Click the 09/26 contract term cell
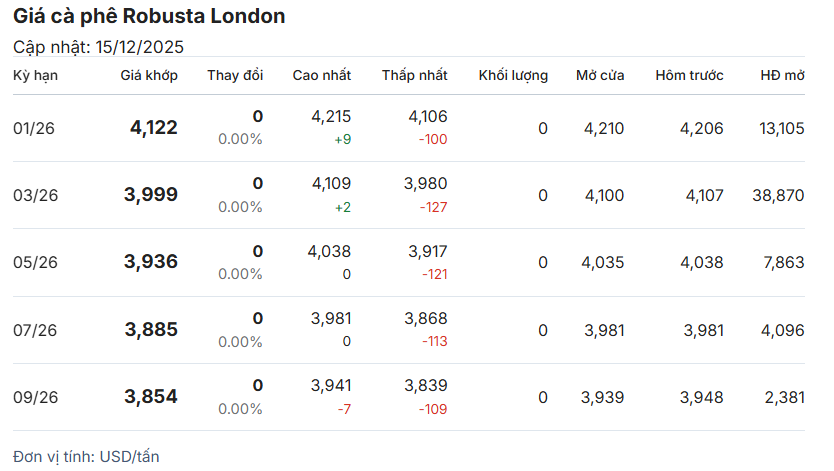834x471 pixels. [36, 397]
